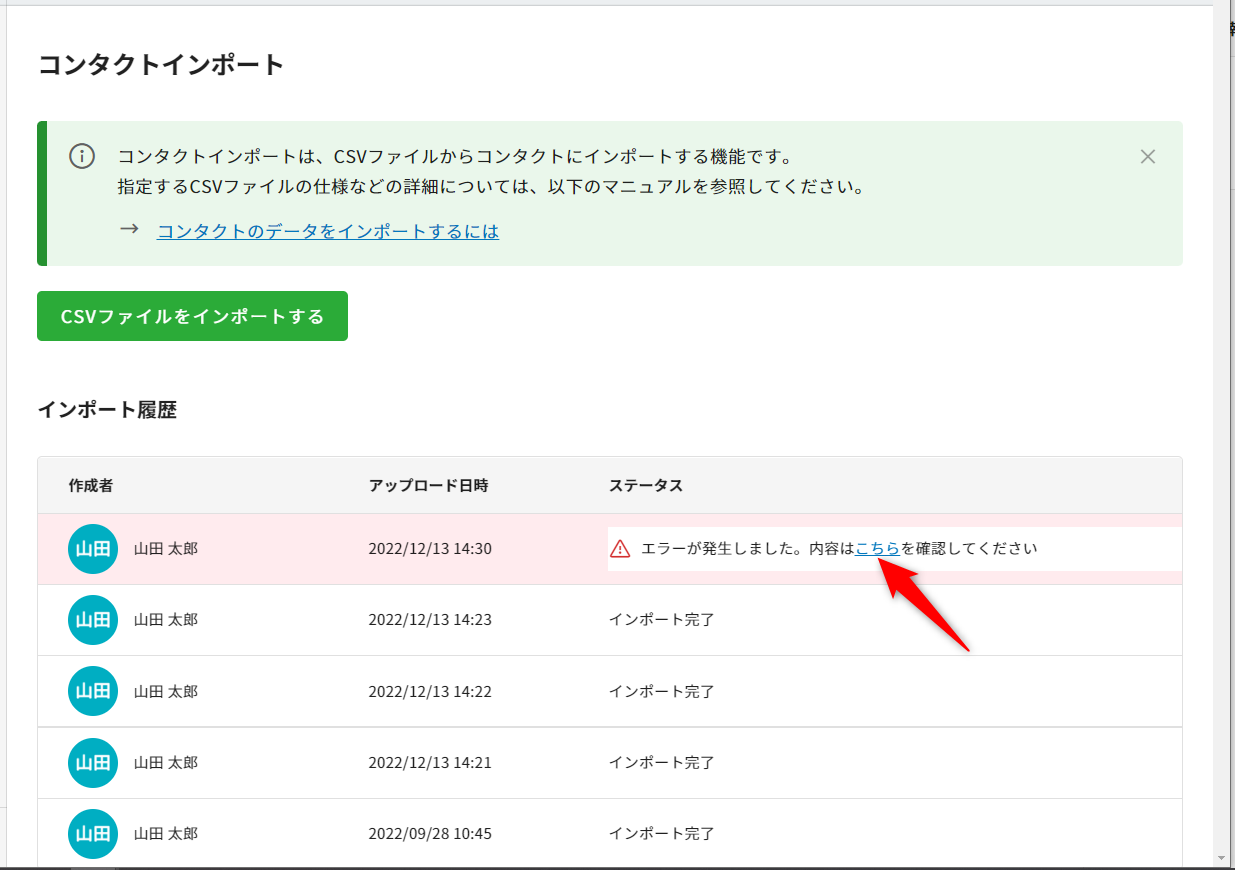The image size is (1235, 870).
Task: Click the インポート完了 status in the 14:22 row
Action: pyautogui.click(x=662, y=691)
